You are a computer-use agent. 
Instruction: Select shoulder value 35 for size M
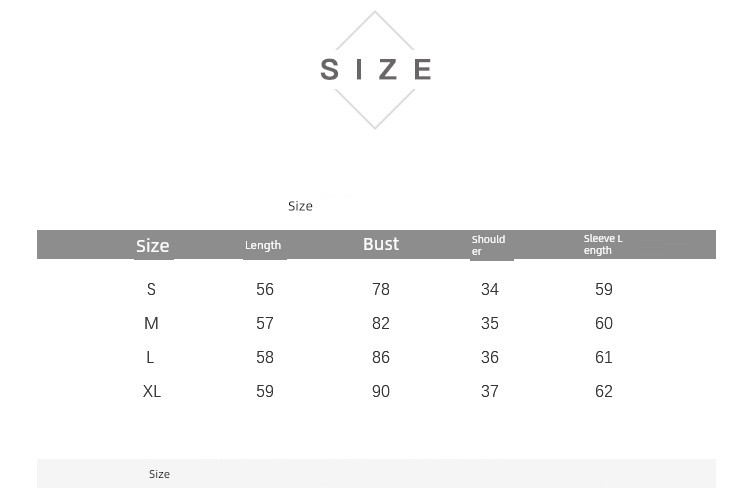[490, 323]
